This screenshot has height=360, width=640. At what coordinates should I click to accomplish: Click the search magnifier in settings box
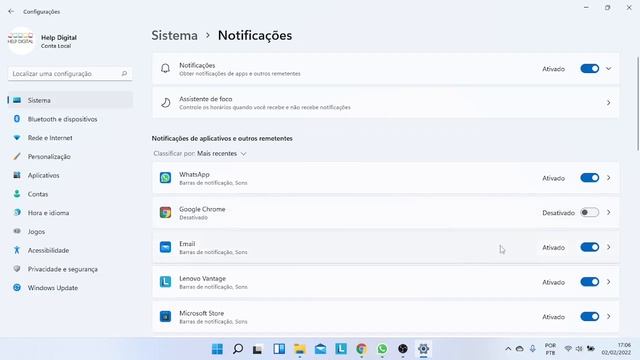[x=124, y=73]
